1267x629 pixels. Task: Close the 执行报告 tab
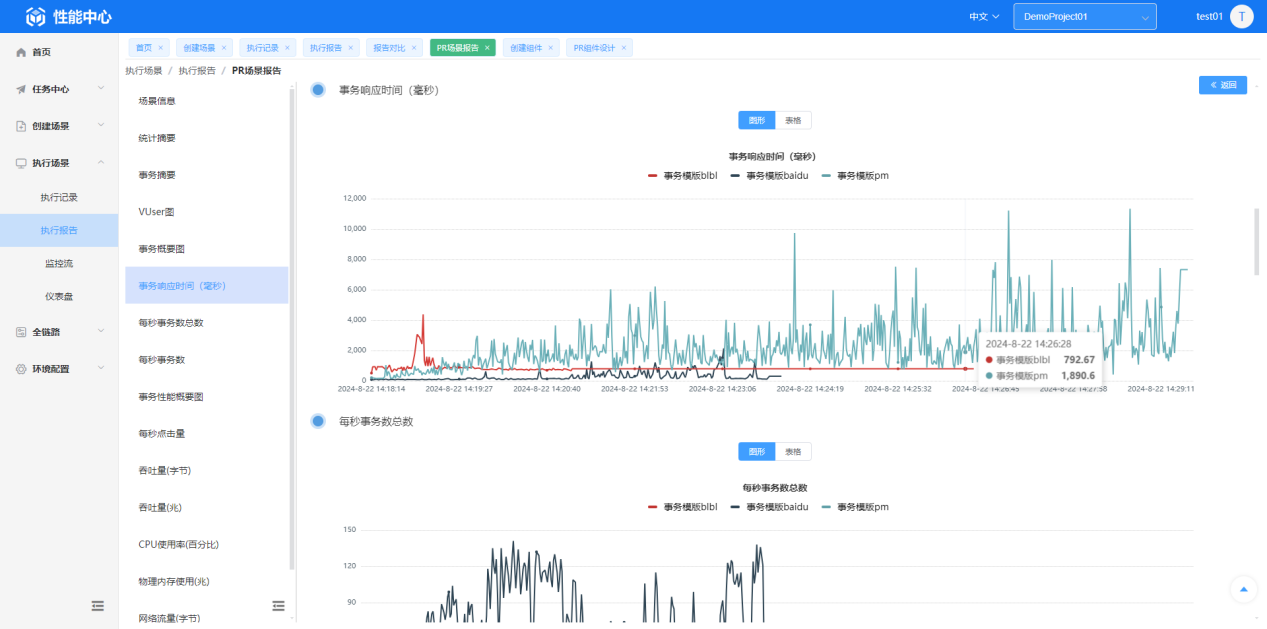point(350,48)
